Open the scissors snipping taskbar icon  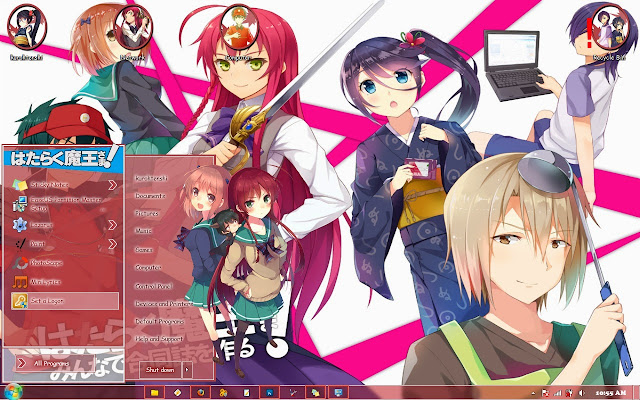(x=293, y=393)
